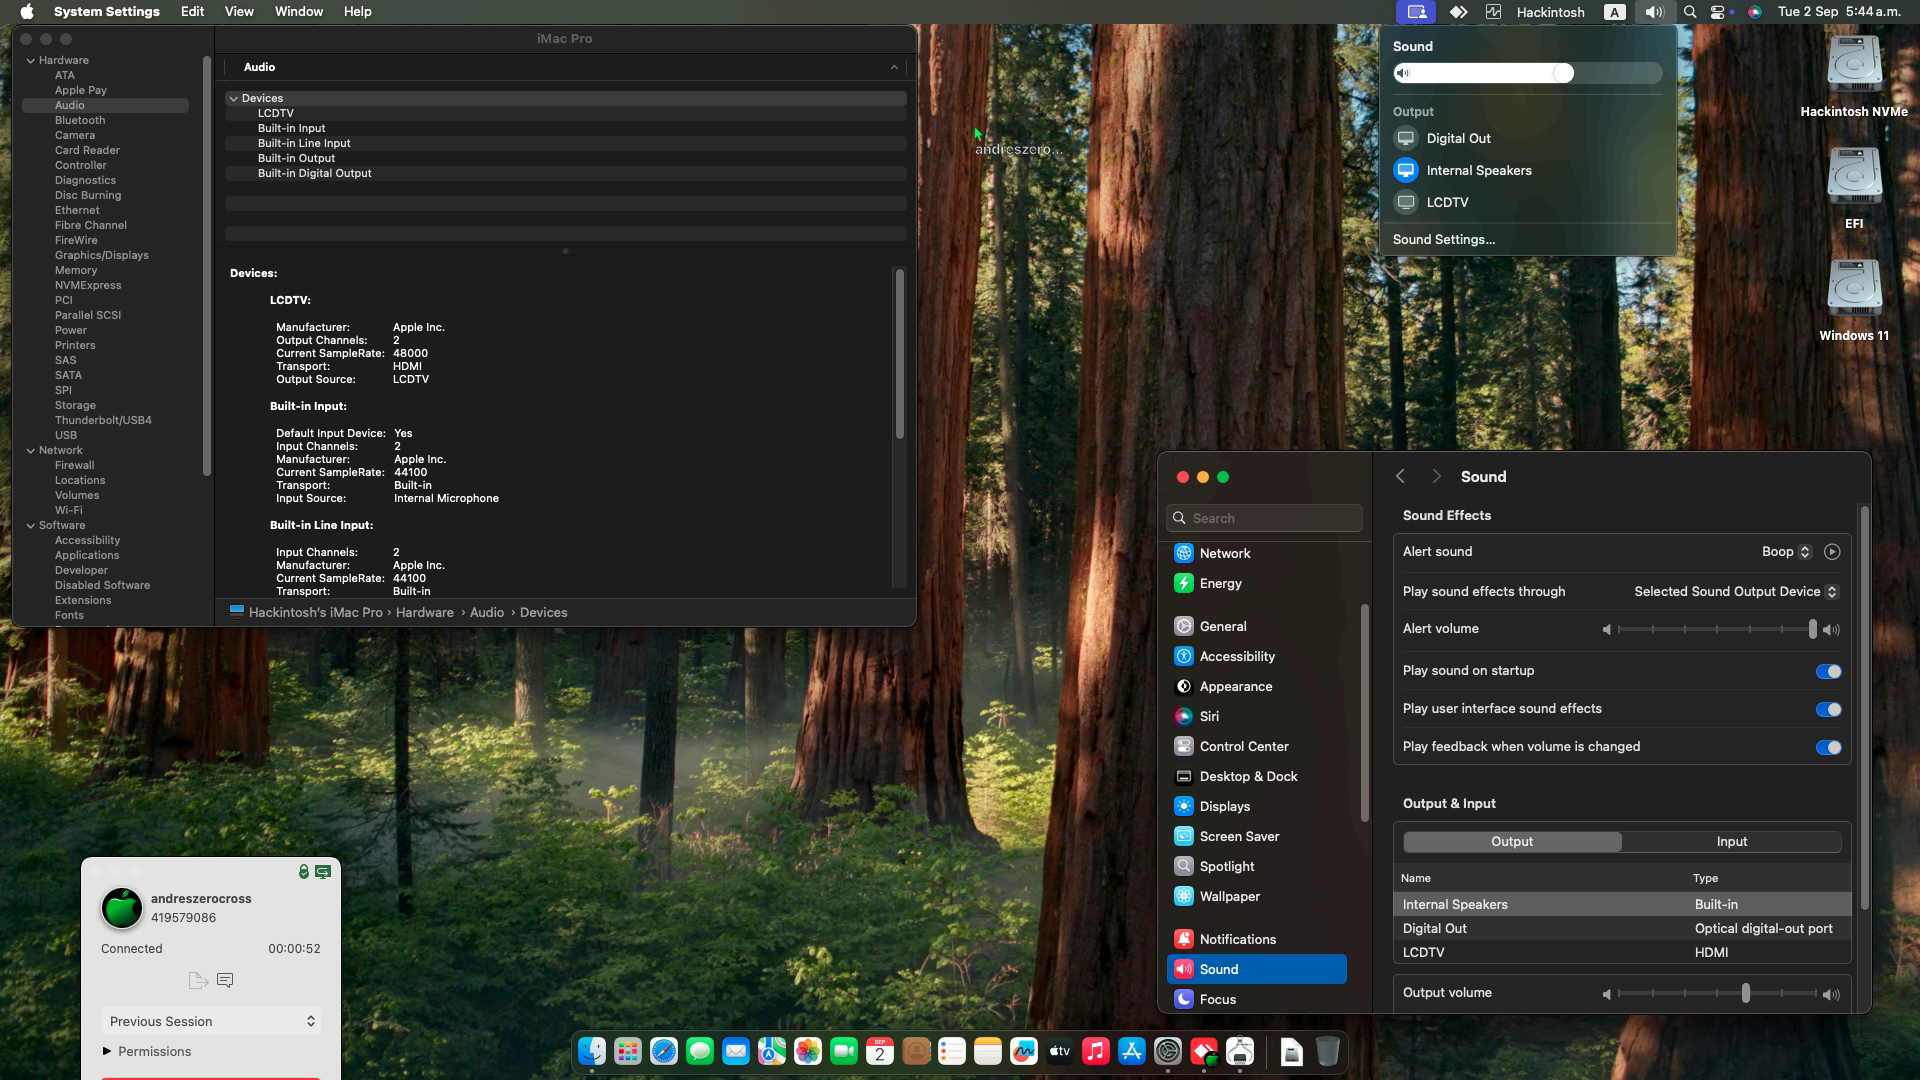Open the Alert sound Boop dropdown
Screen dimensions: 1920x1080
pyautogui.click(x=1786, y=552)
